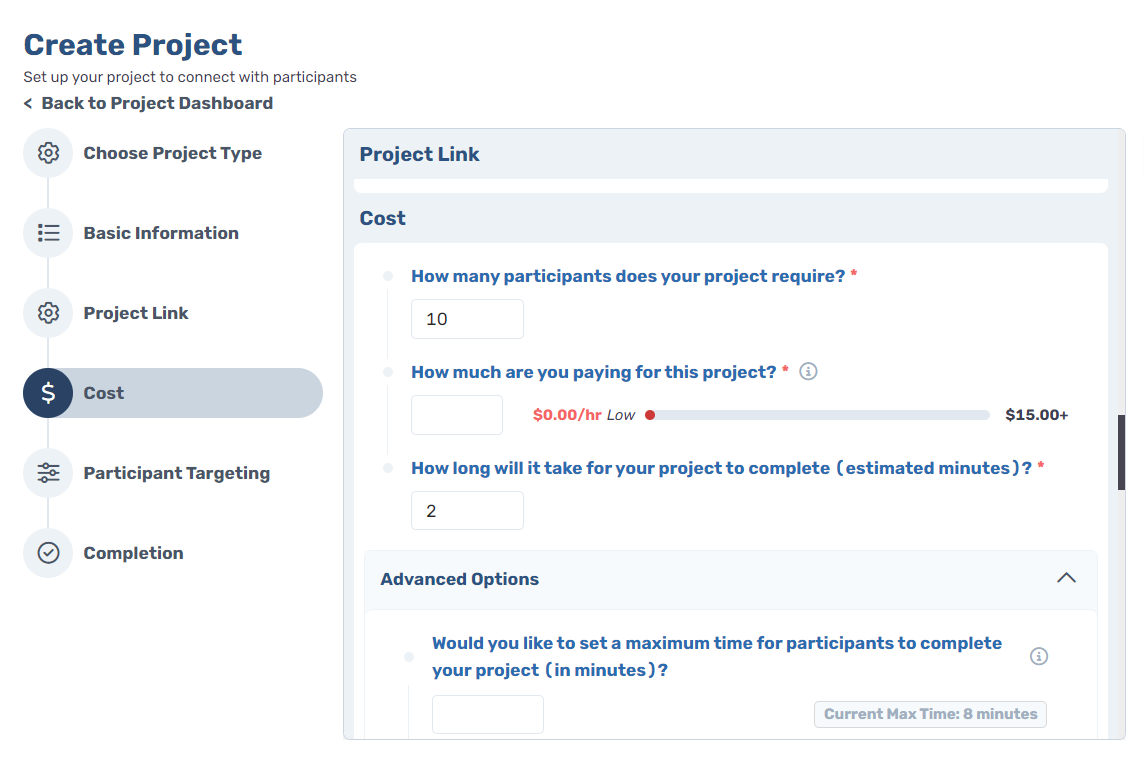
Task: Click the project payment amount field
Action: (457, 415)
